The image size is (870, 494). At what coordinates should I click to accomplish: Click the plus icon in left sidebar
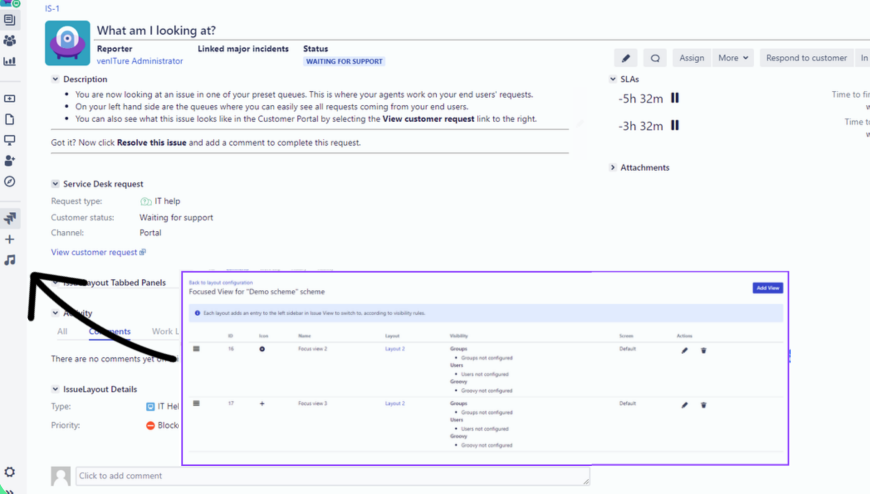[9, 239]
